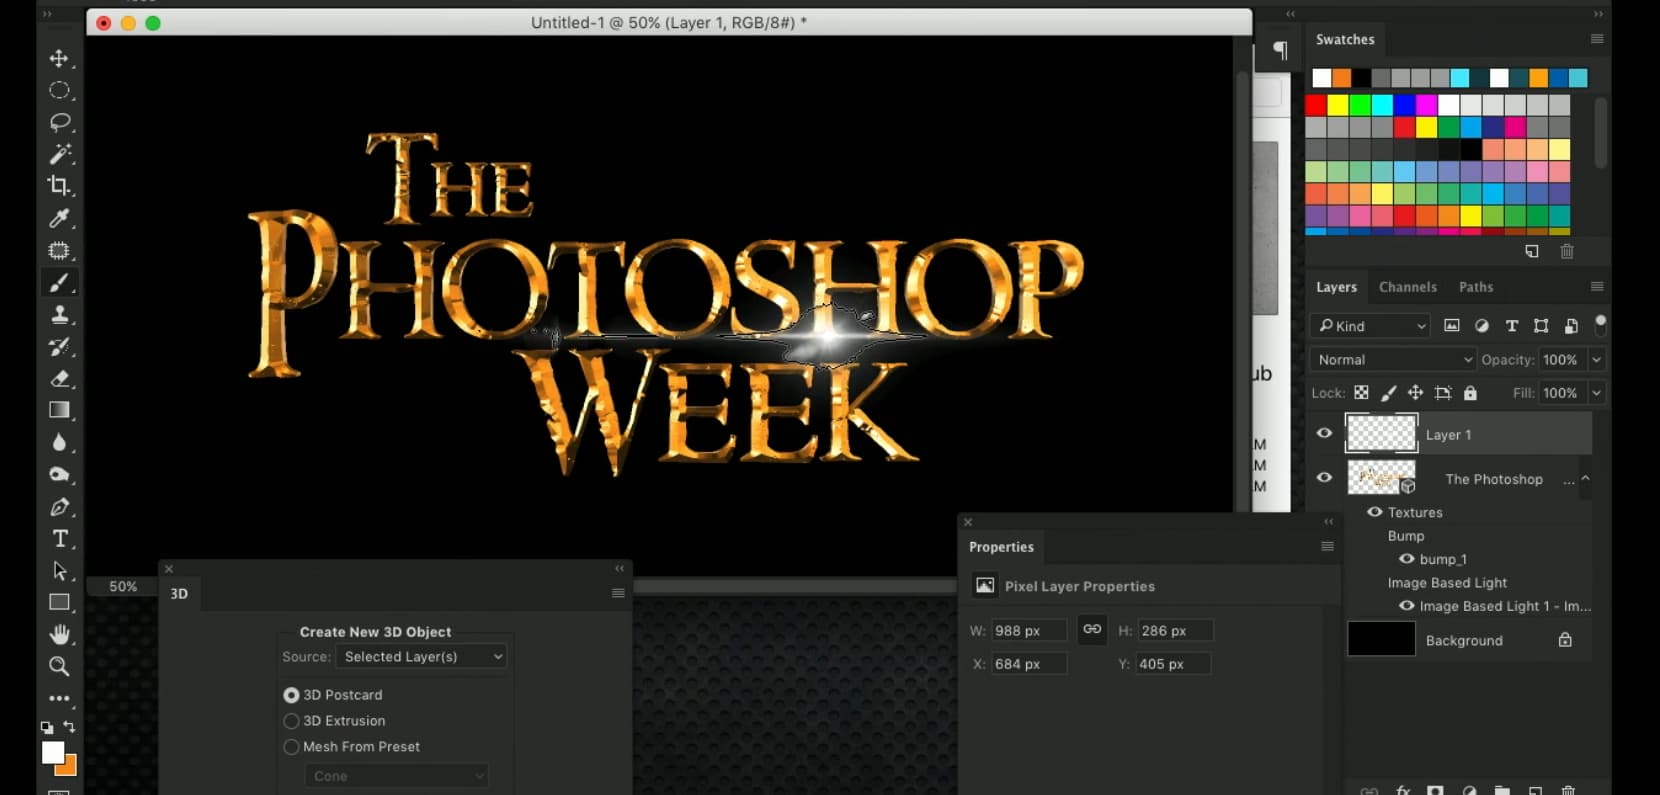This screenshot has height=795, width=1660.
Task: Select the Crop tool
Action: pos(59,186)
